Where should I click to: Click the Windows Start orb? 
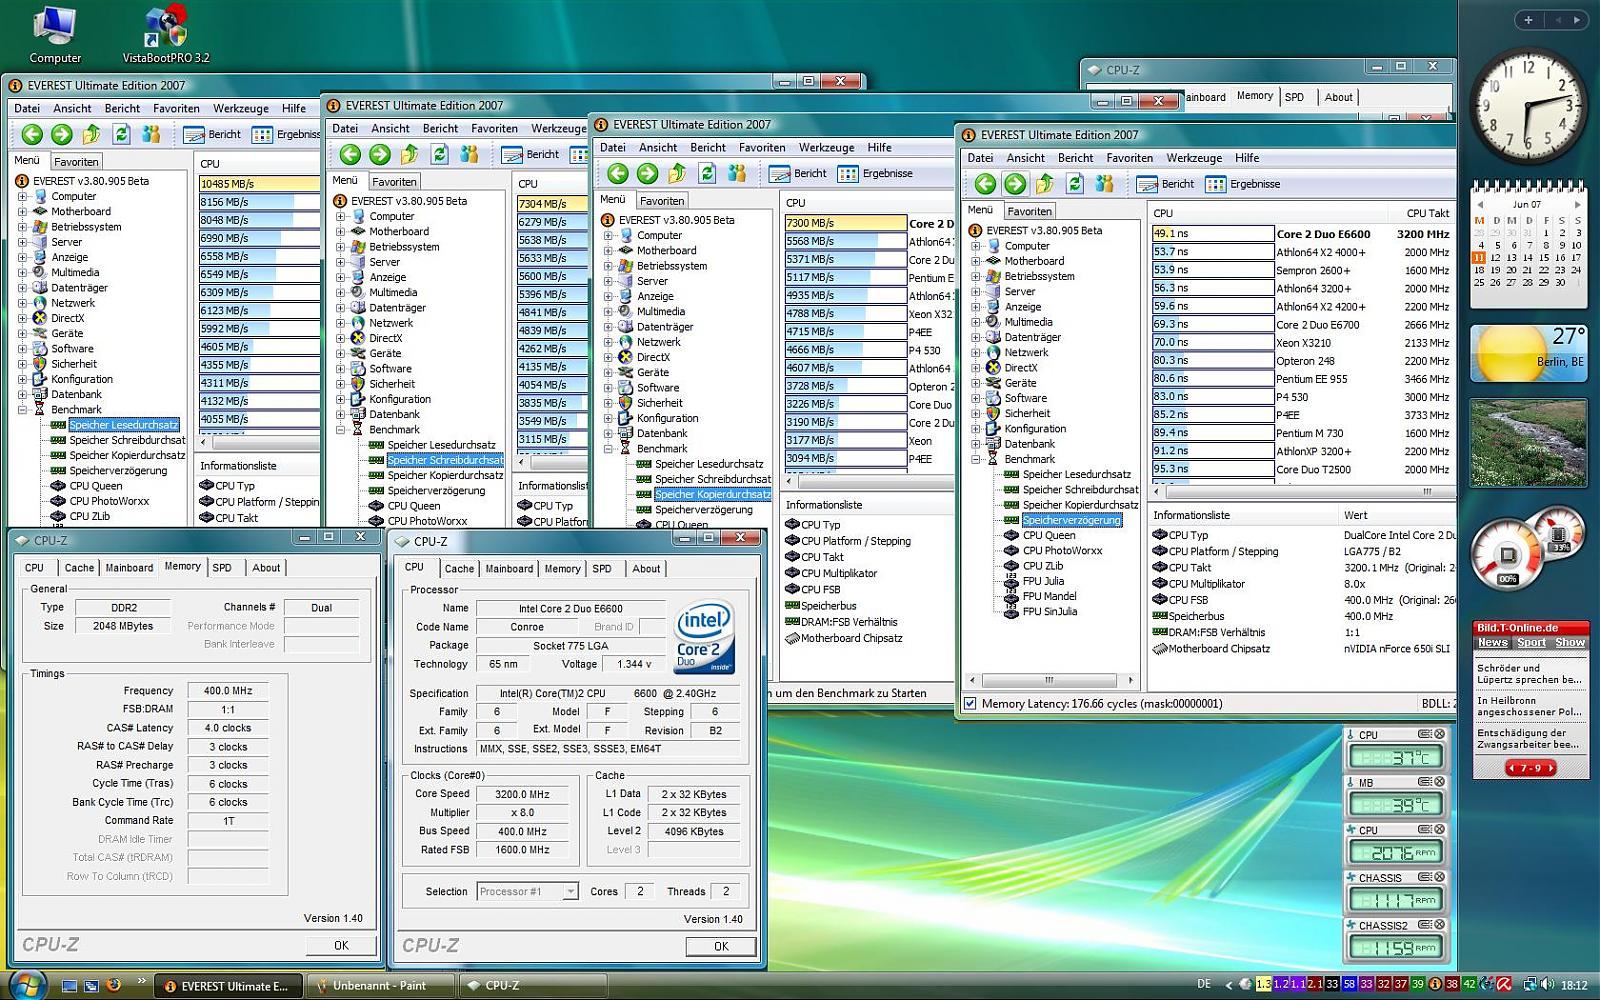27,984
